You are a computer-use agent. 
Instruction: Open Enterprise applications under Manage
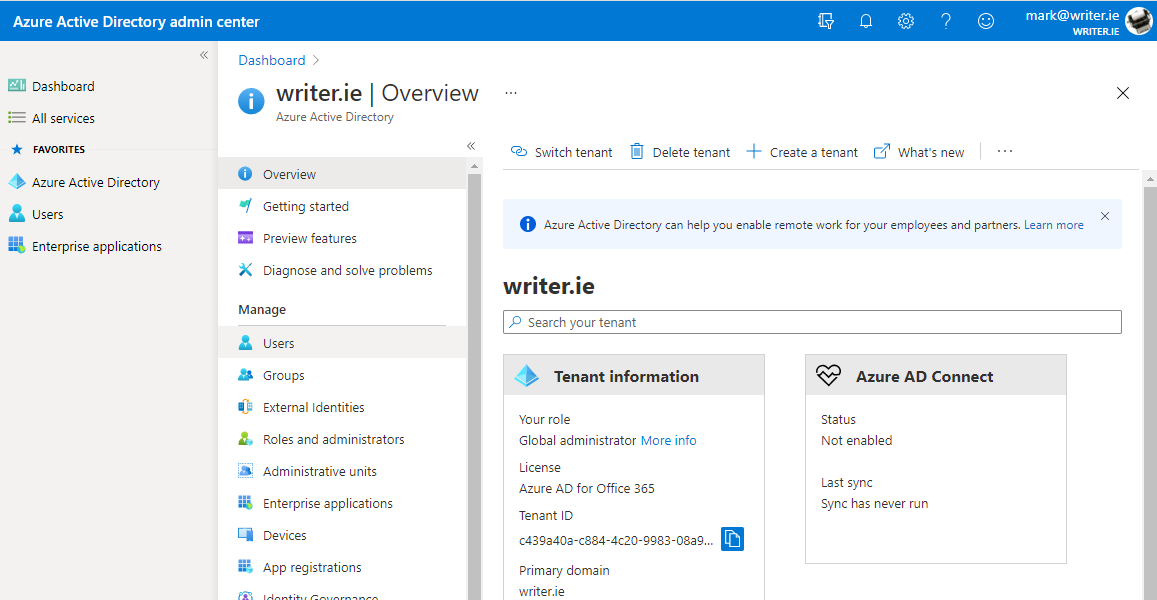pos(342,503)
